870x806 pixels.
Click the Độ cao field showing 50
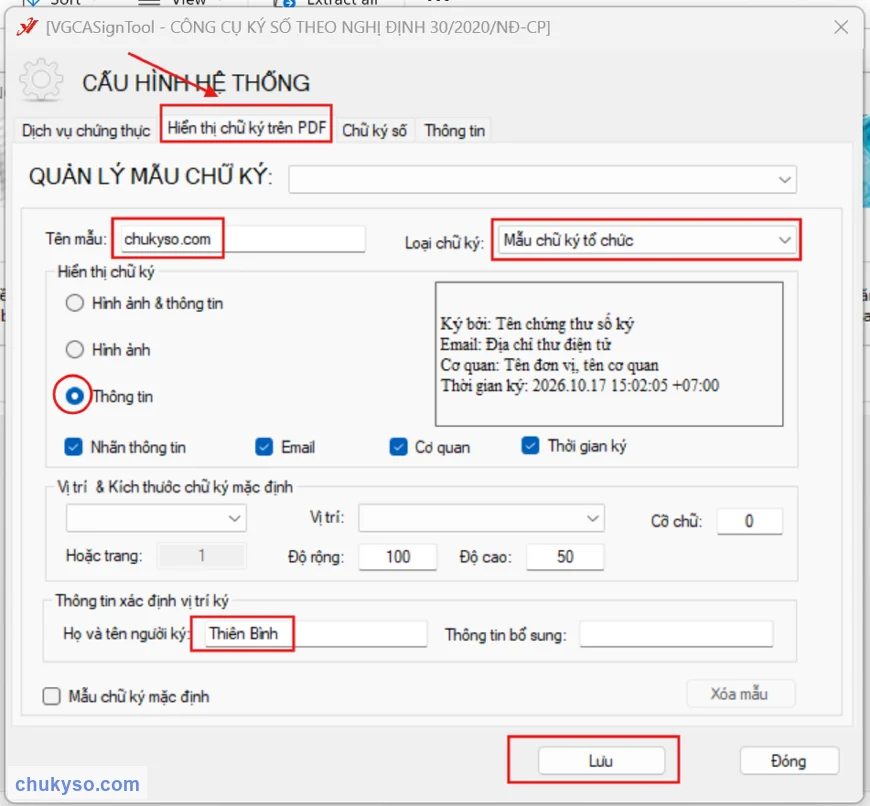(x=565, y=556)
